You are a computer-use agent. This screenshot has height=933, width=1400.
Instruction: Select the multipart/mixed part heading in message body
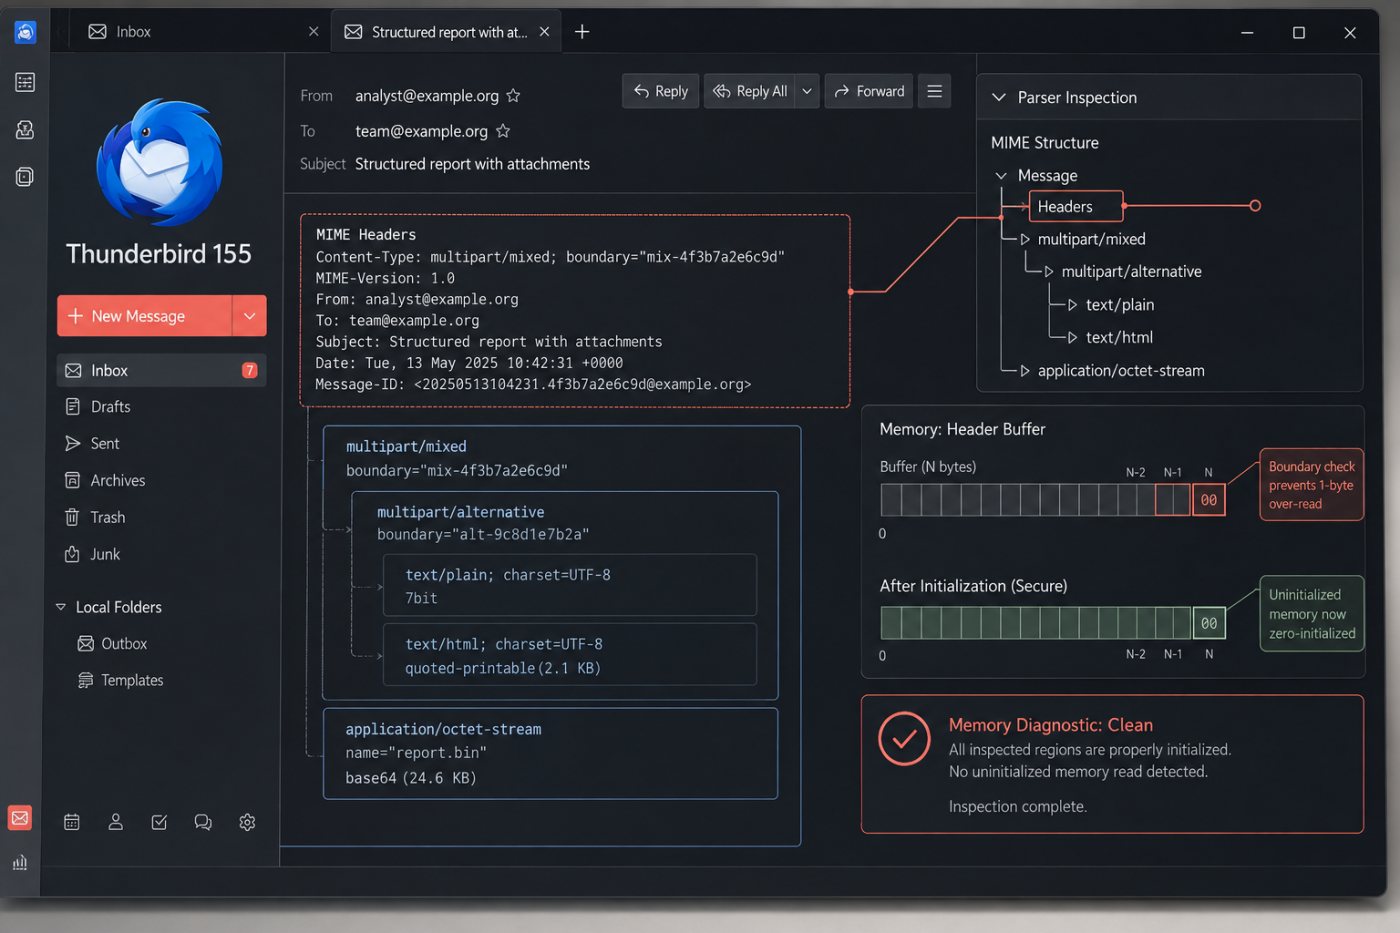coord(406,447)
